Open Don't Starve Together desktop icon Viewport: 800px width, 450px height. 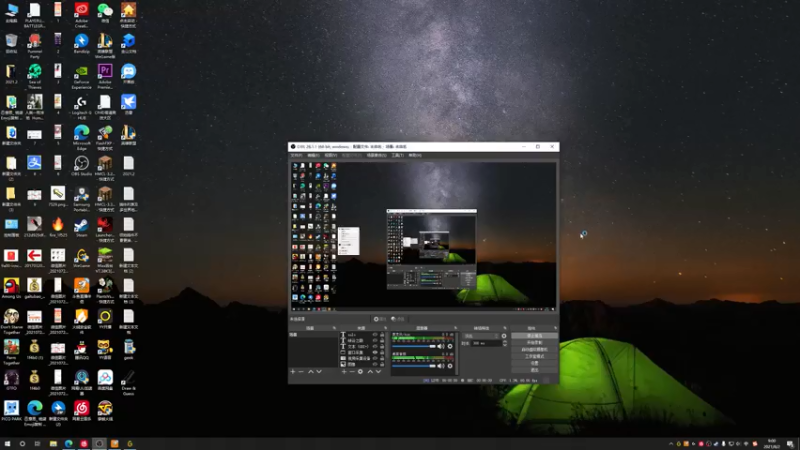[x=11, y=319]
